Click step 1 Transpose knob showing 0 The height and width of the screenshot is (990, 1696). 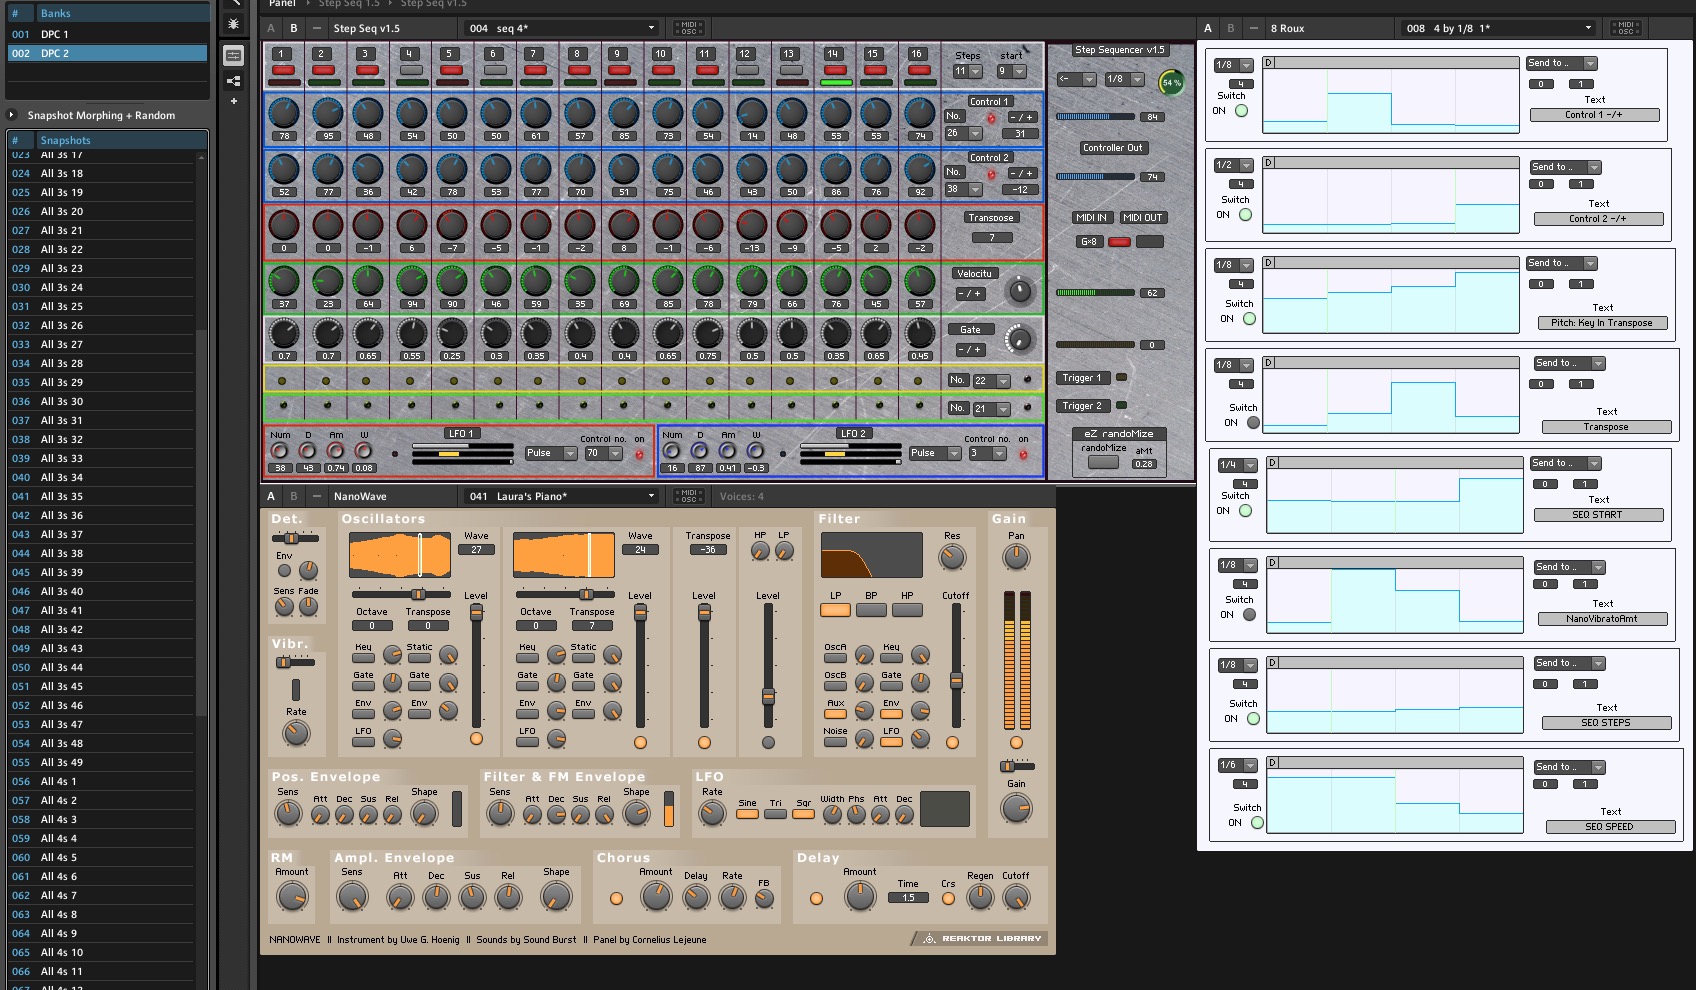[x=284, y=225]
